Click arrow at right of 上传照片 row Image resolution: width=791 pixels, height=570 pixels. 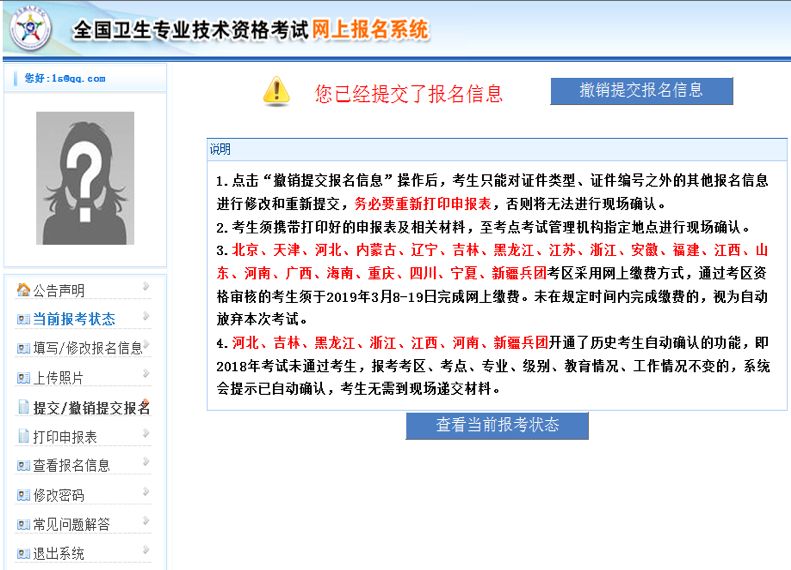coord(146,374)
